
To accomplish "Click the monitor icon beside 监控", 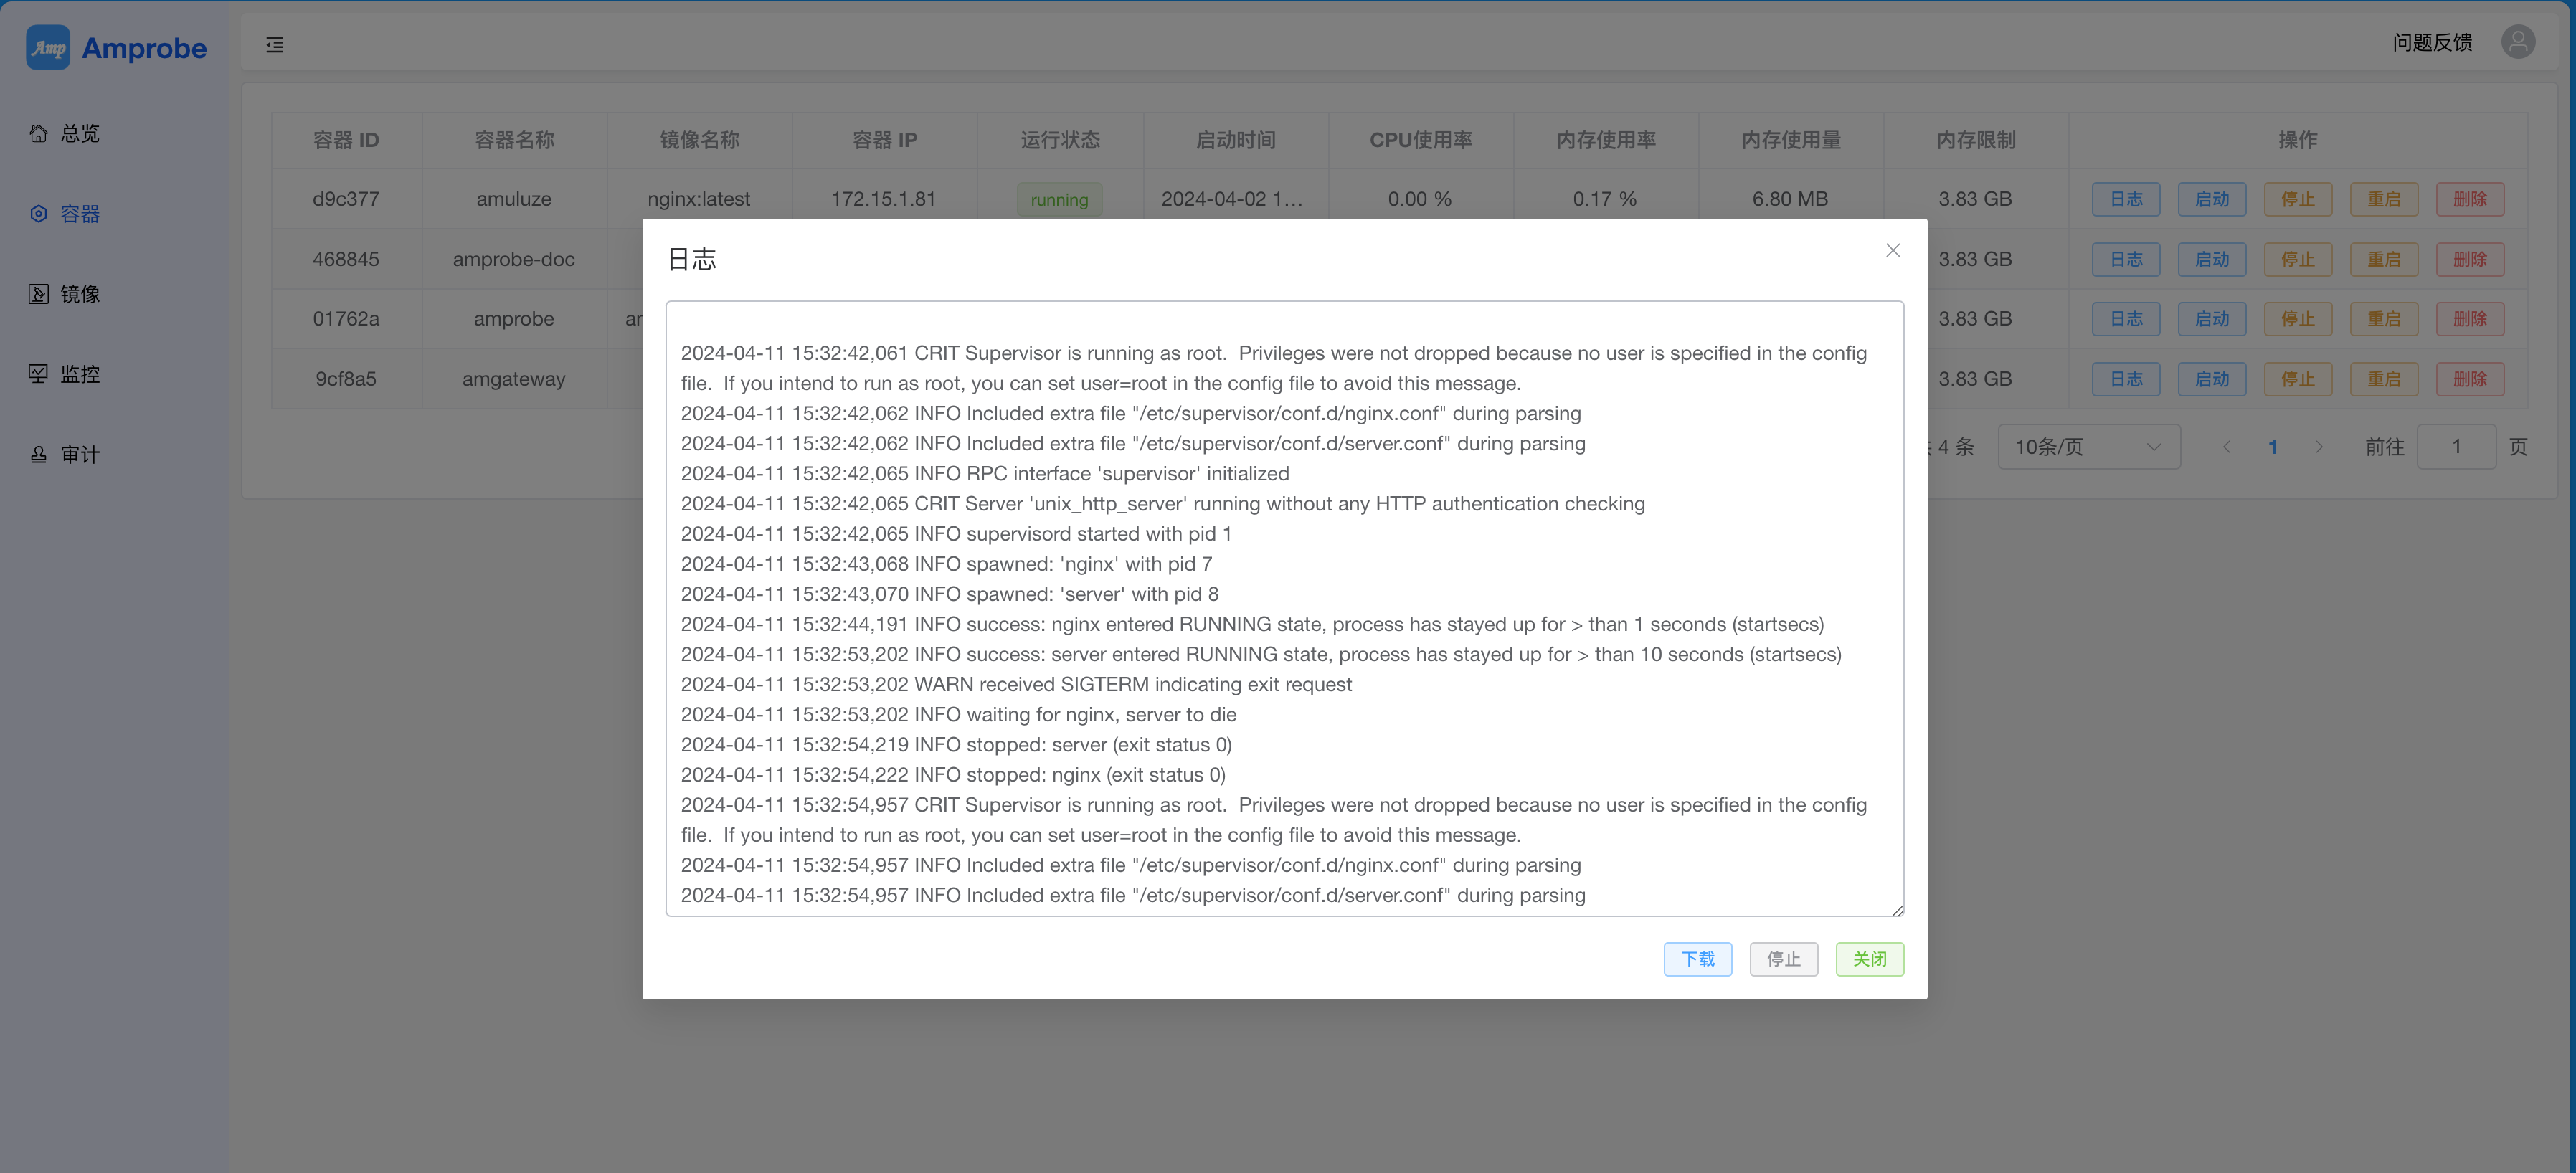I will (38, 373).
